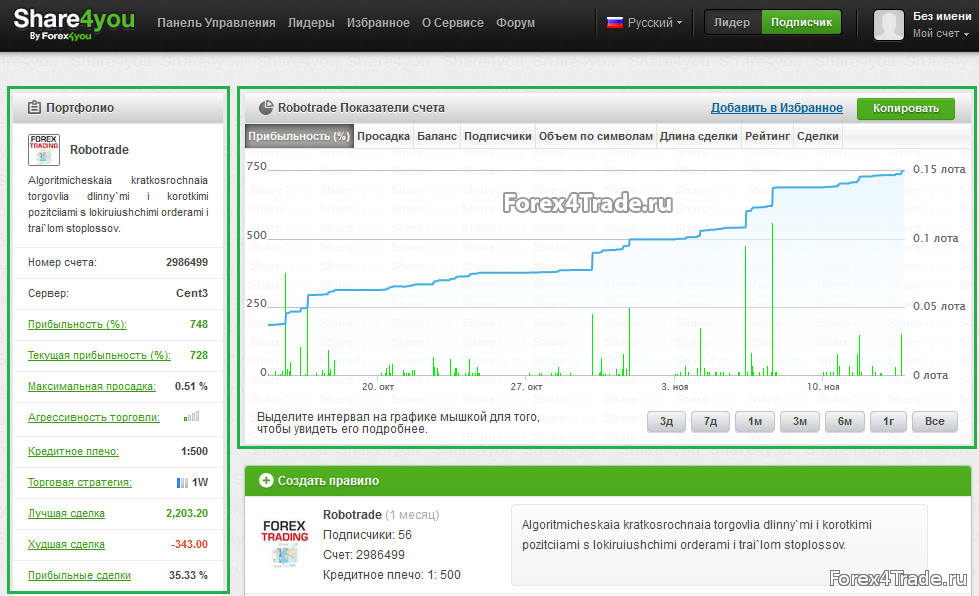This screenshot has width=979, height=596.
Task: Click Добавить в Избранное link
Action: click(x=777, y=108)
